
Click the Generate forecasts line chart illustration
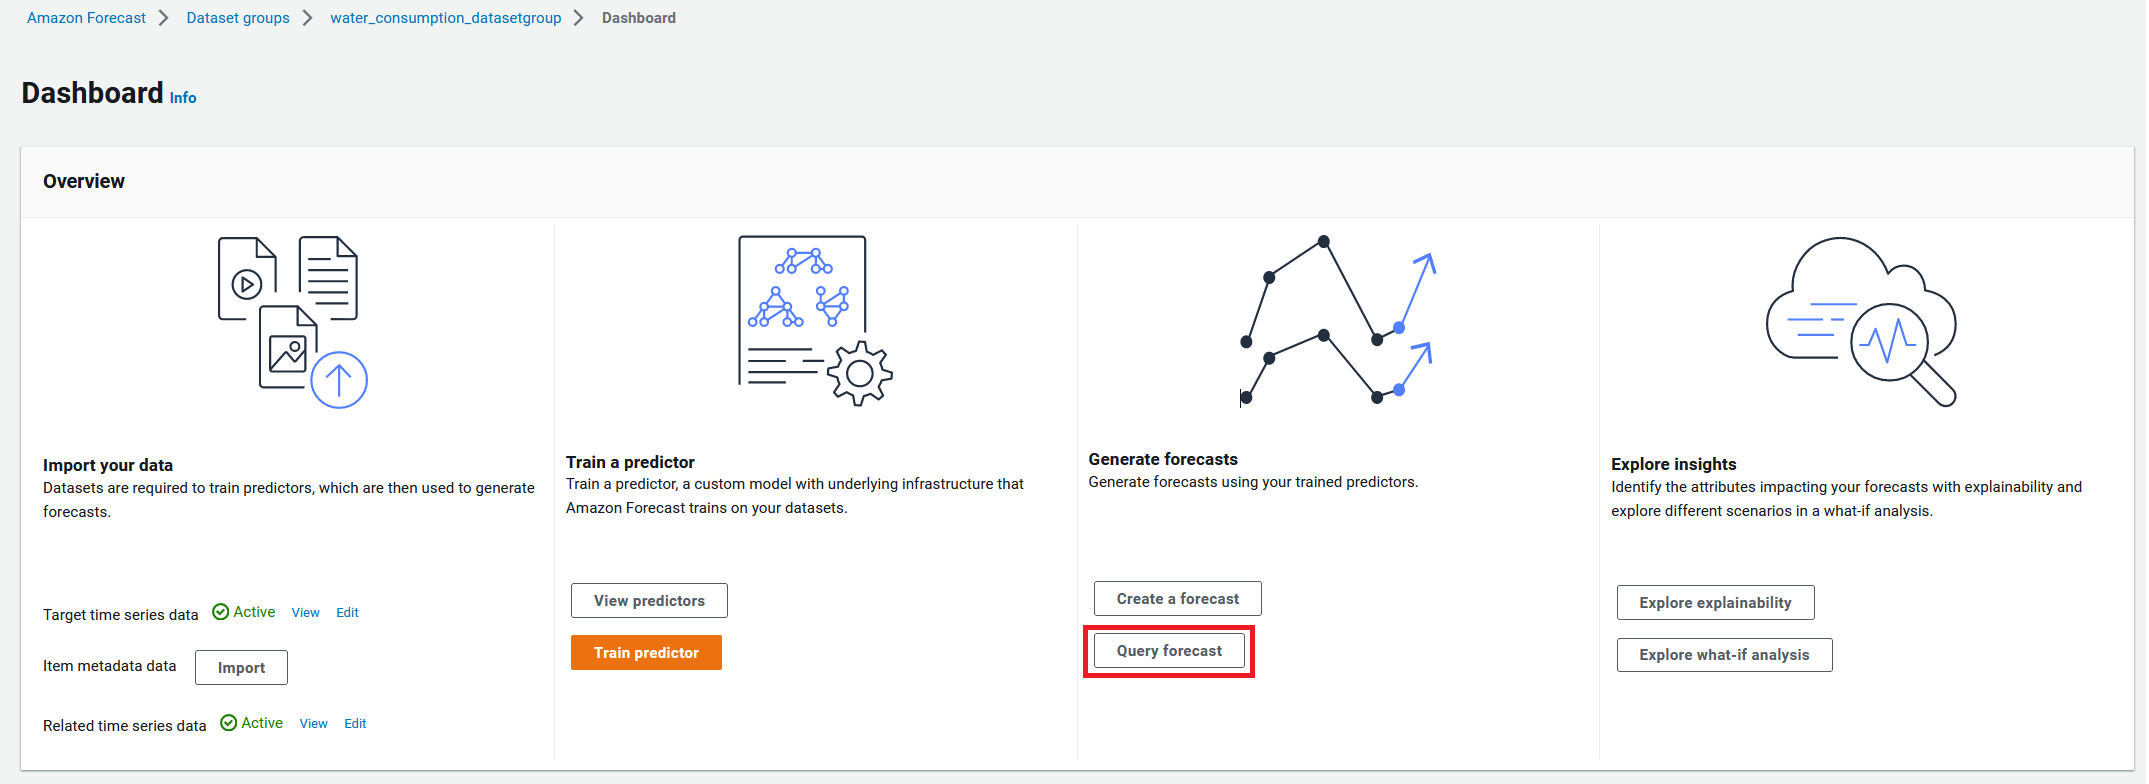(1338, 321)
